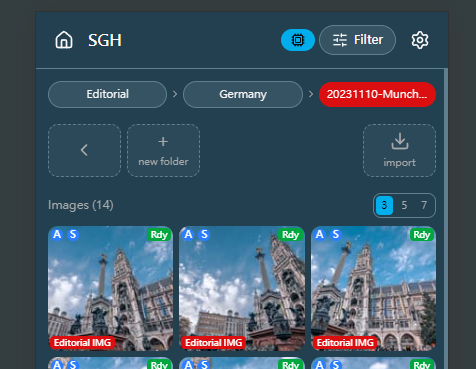Image resolution: width=476 pixels, height=369 pixels.
Task: Click the vertical scrollbar on right edge
Action: click(x=446, y=219)
